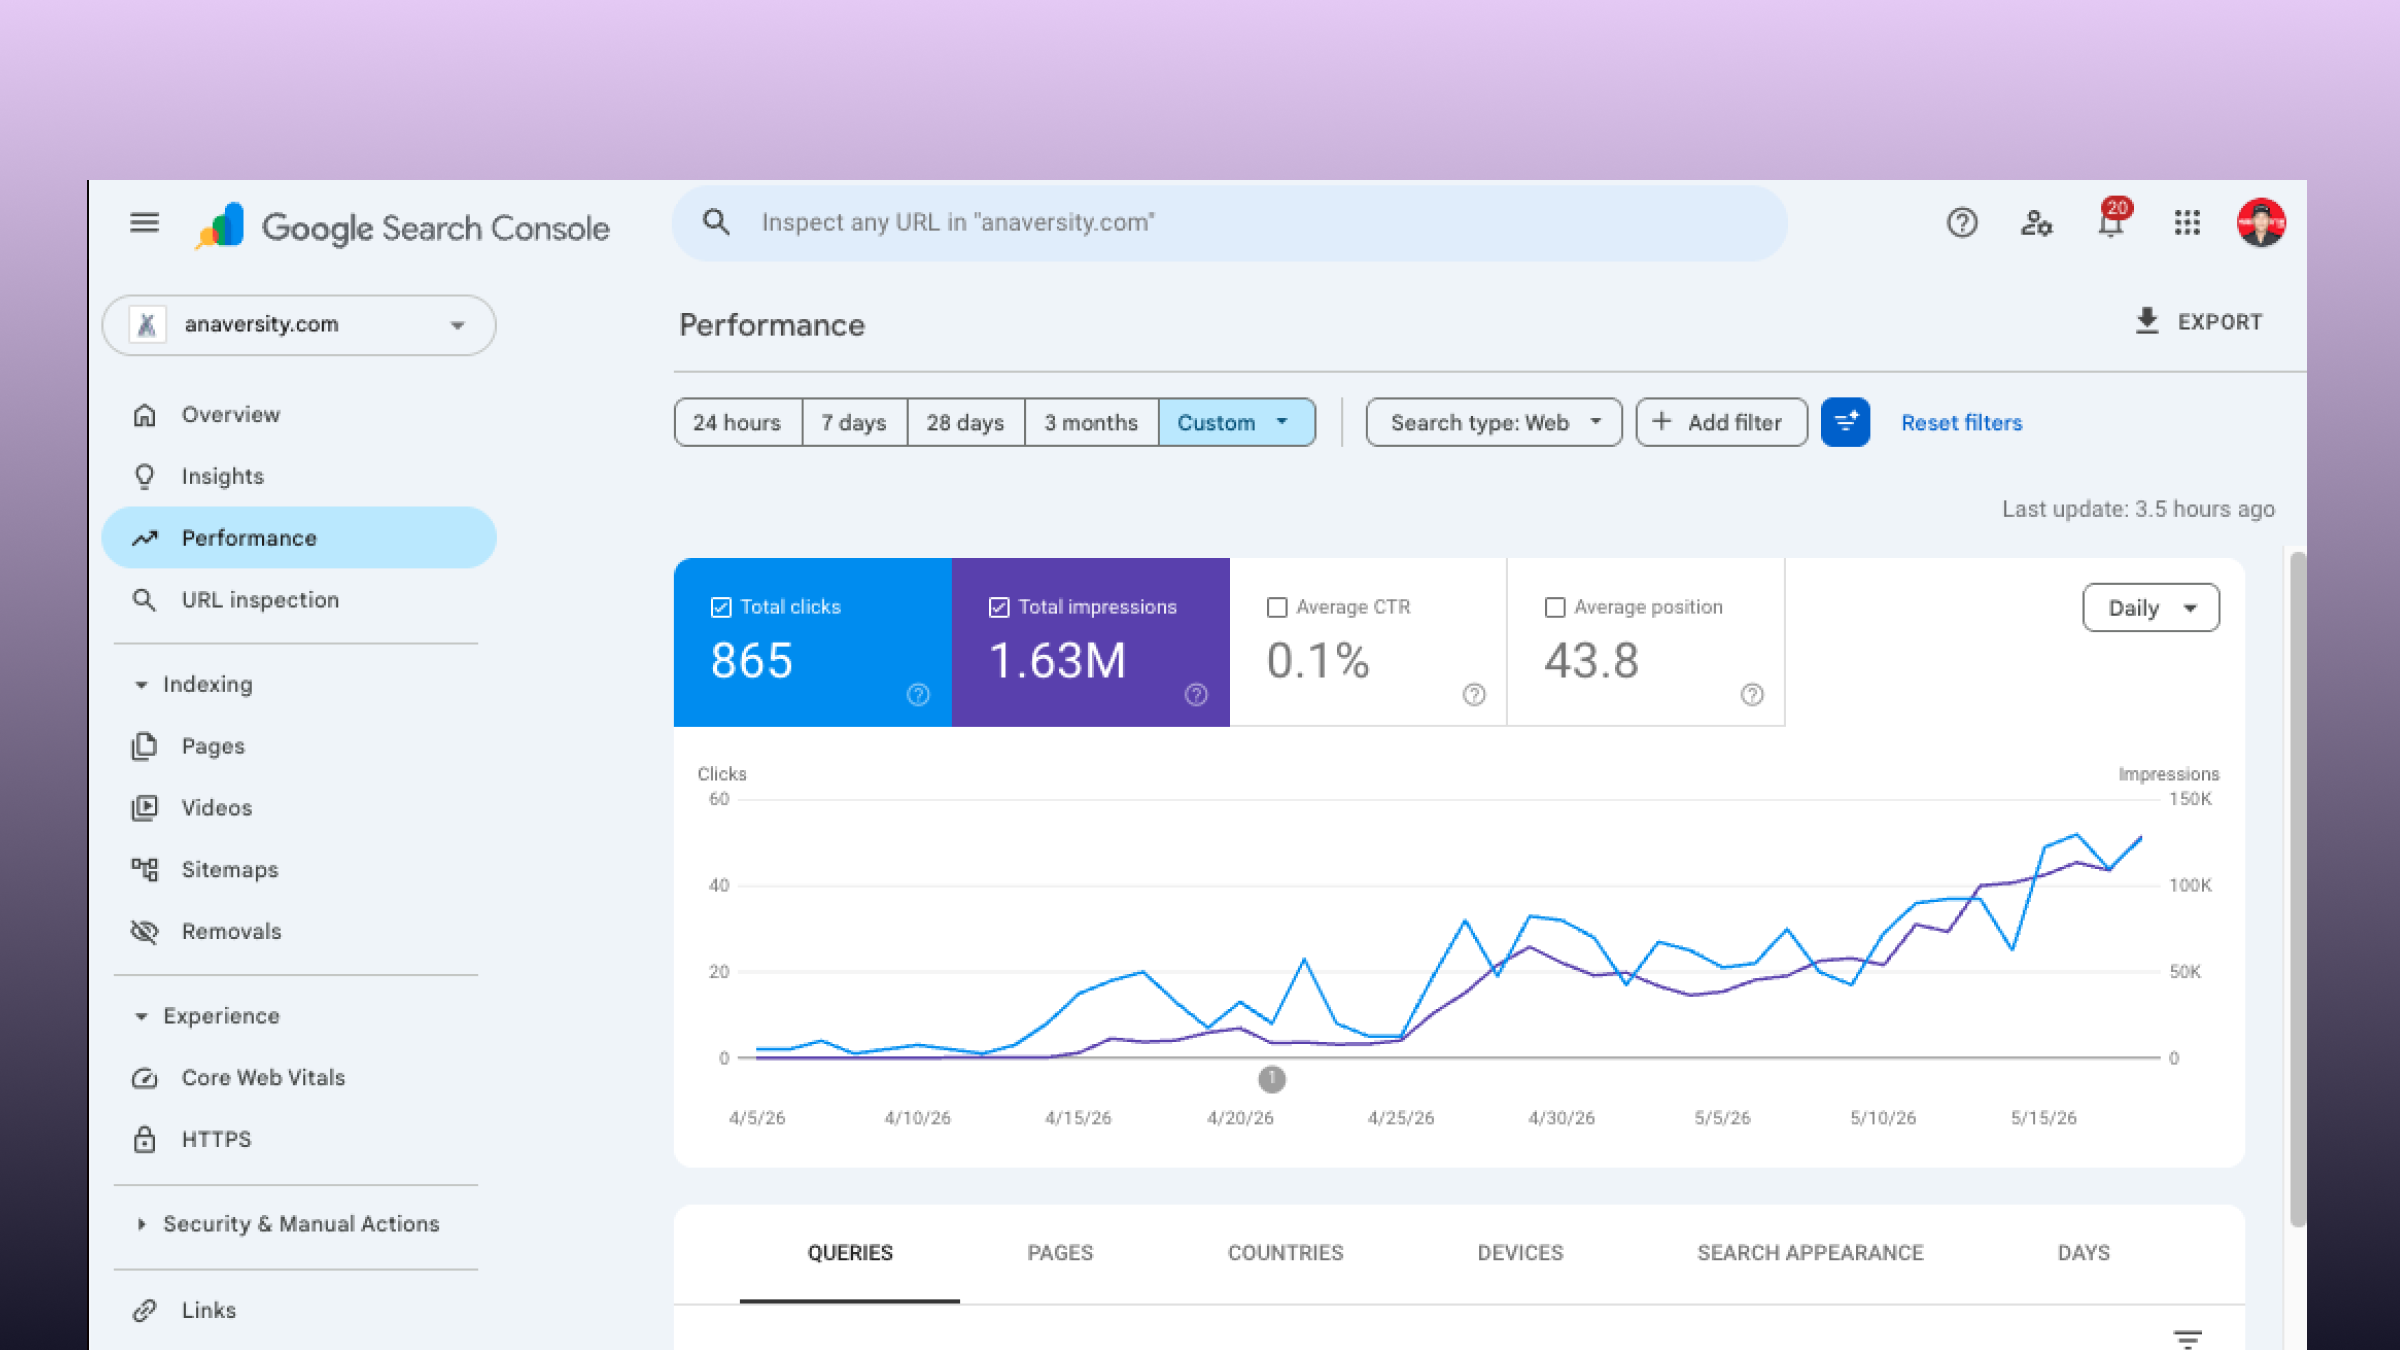2400x1350 pixels.
Task: Open the Custom date range dropdown
Action: coord(1236,422)
